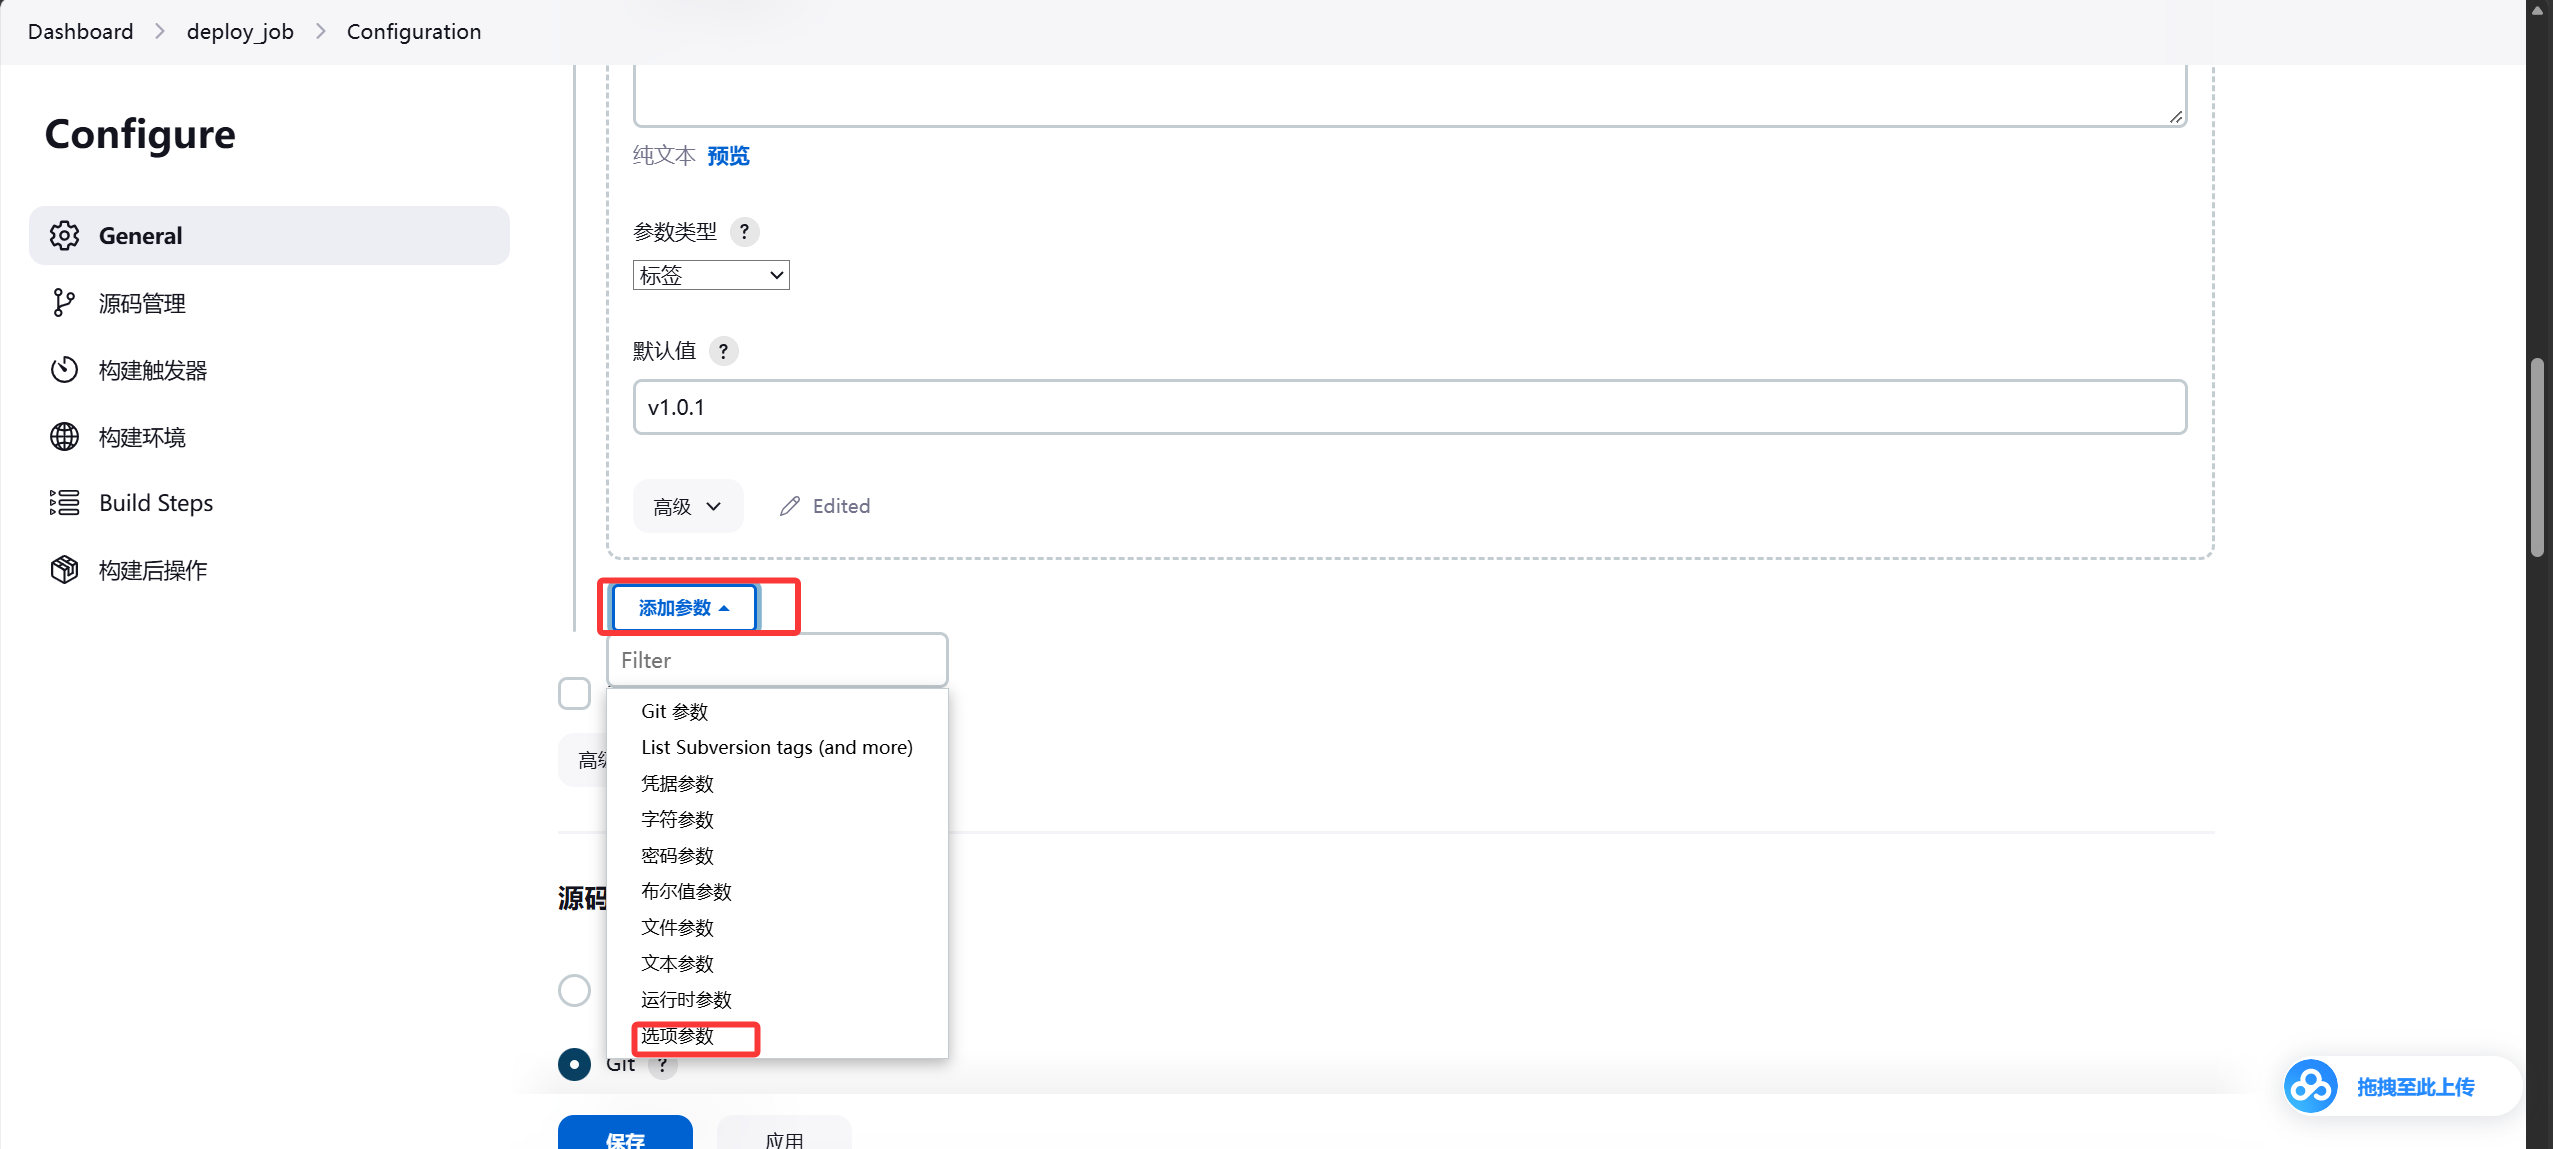Image resolution: width=2553 pixels, height=1149 pixels.
Task: Click the 构建后操作 package icon
Action: coord(64,570)
